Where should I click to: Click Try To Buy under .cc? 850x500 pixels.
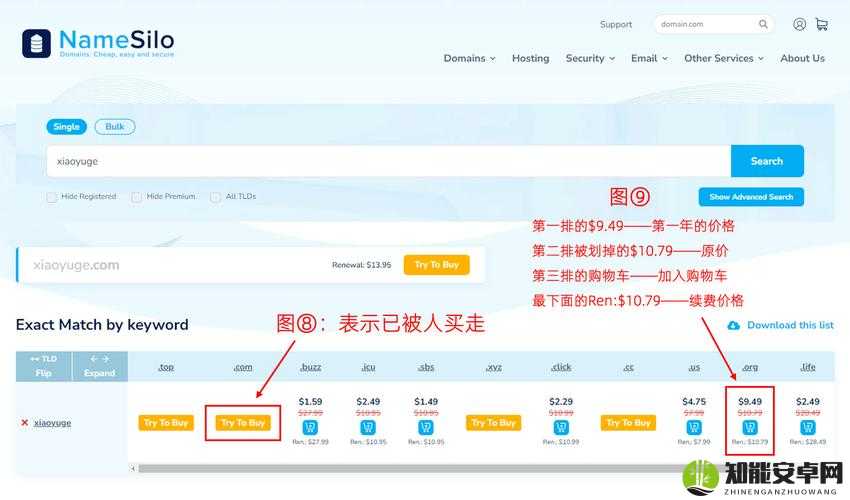click(x=628, y=422)
